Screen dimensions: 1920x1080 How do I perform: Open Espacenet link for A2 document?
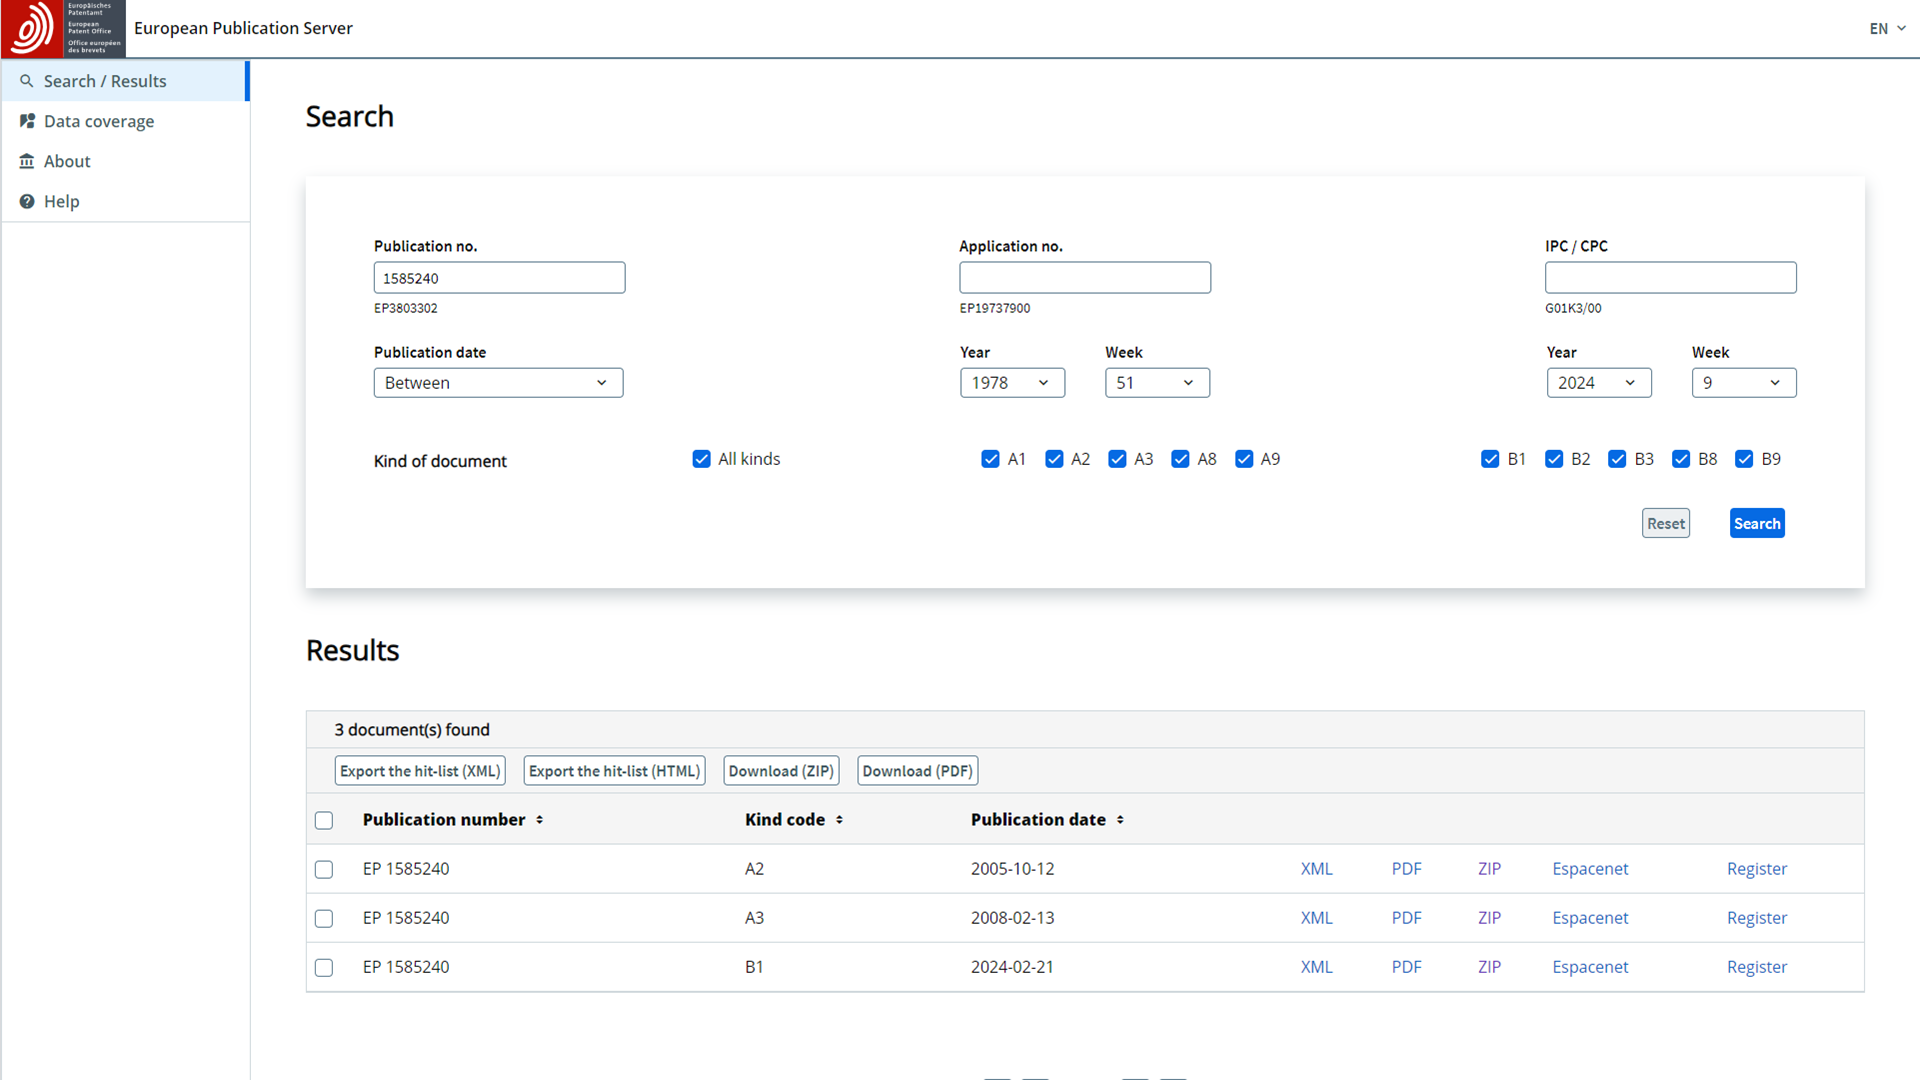click(1590, 869)
